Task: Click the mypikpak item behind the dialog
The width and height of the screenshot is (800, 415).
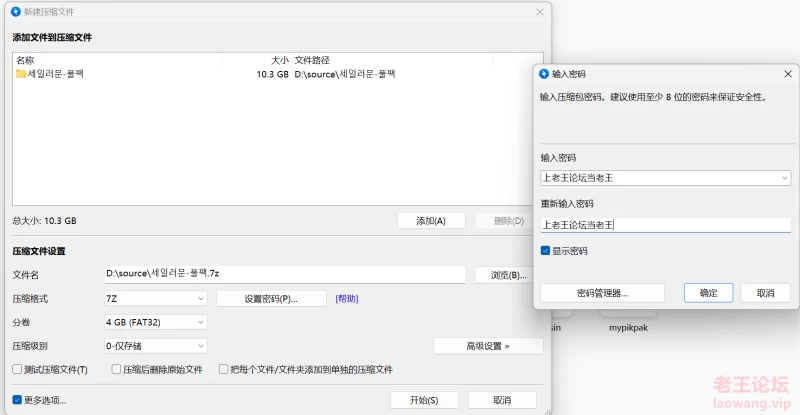Action: pyautogui.click(x=628, y=328)
